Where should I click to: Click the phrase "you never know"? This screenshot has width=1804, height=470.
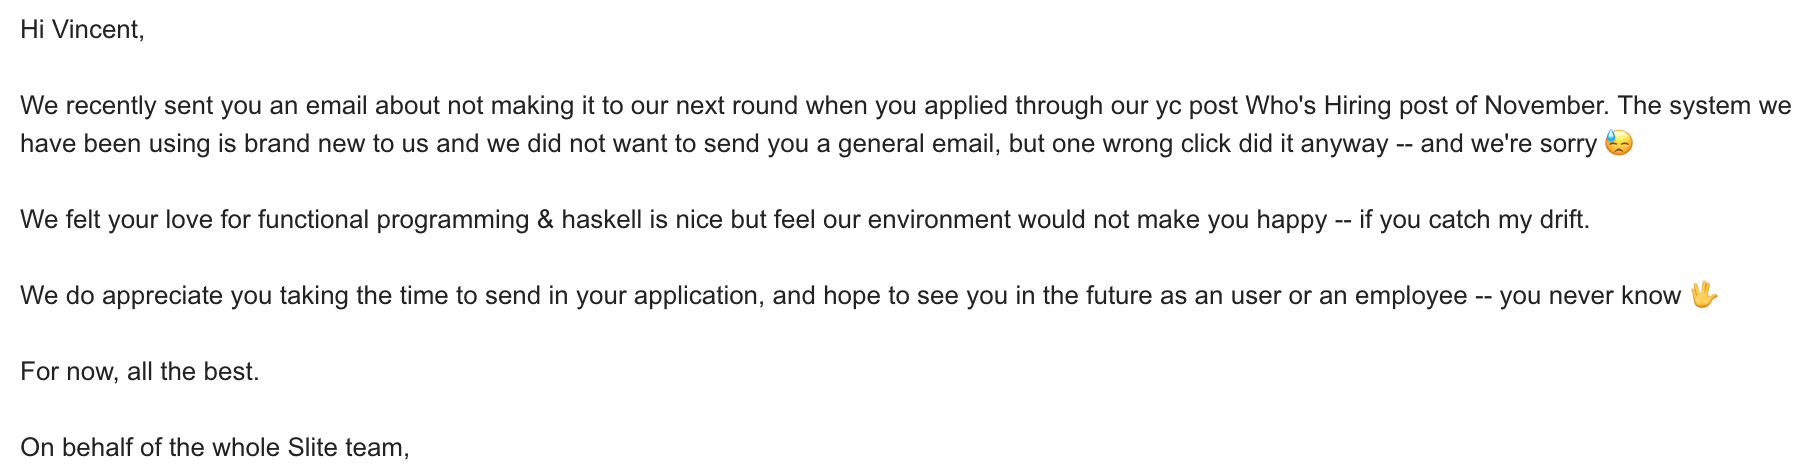click(1590, 296)
